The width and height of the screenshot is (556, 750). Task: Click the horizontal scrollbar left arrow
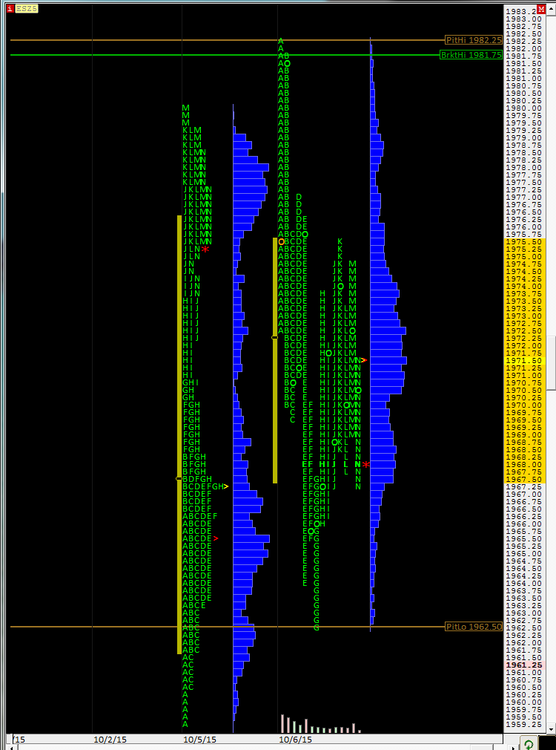coord(11,747)
